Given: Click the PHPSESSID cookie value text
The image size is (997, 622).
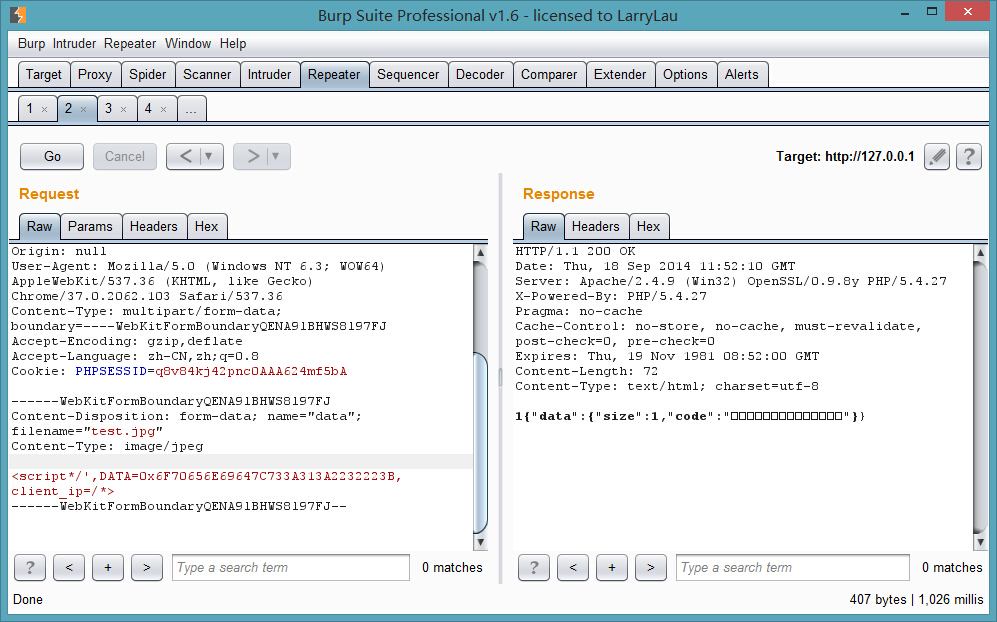Looking at the screenshot, I should pos(251,371).
